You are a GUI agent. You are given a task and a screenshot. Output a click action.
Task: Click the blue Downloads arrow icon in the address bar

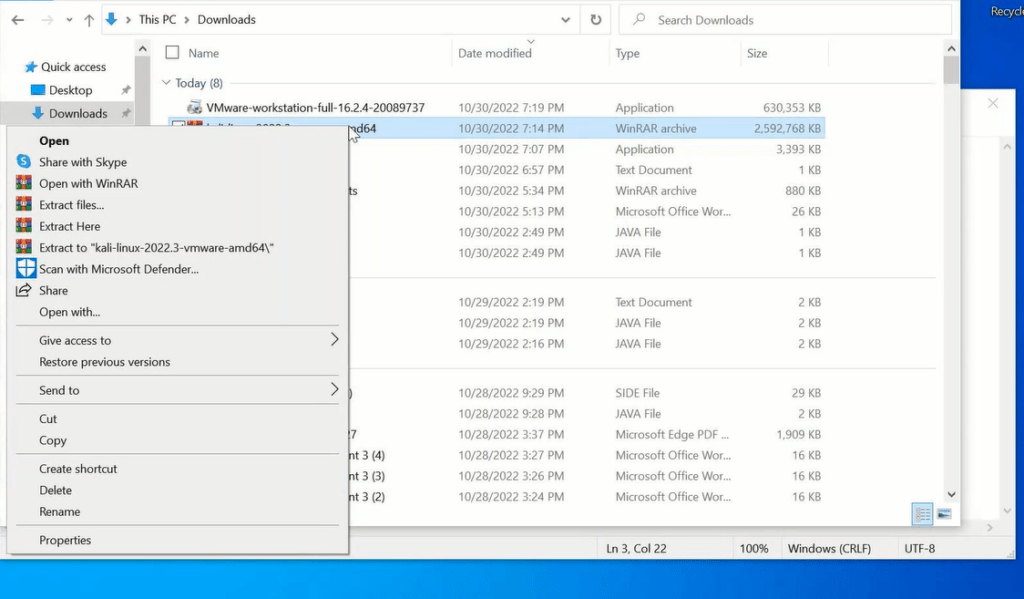click(x=112, y=20)
